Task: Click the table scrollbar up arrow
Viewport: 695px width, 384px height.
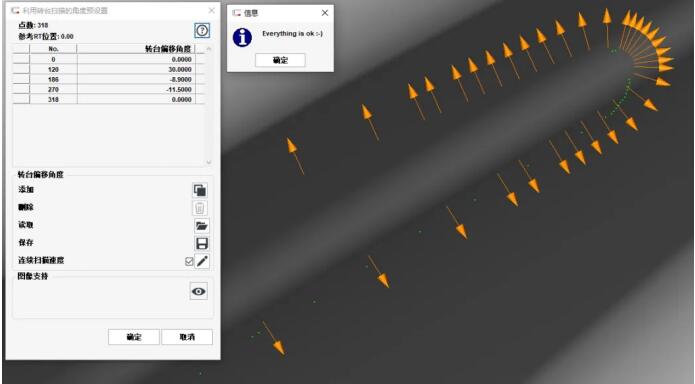Action: 209,49
